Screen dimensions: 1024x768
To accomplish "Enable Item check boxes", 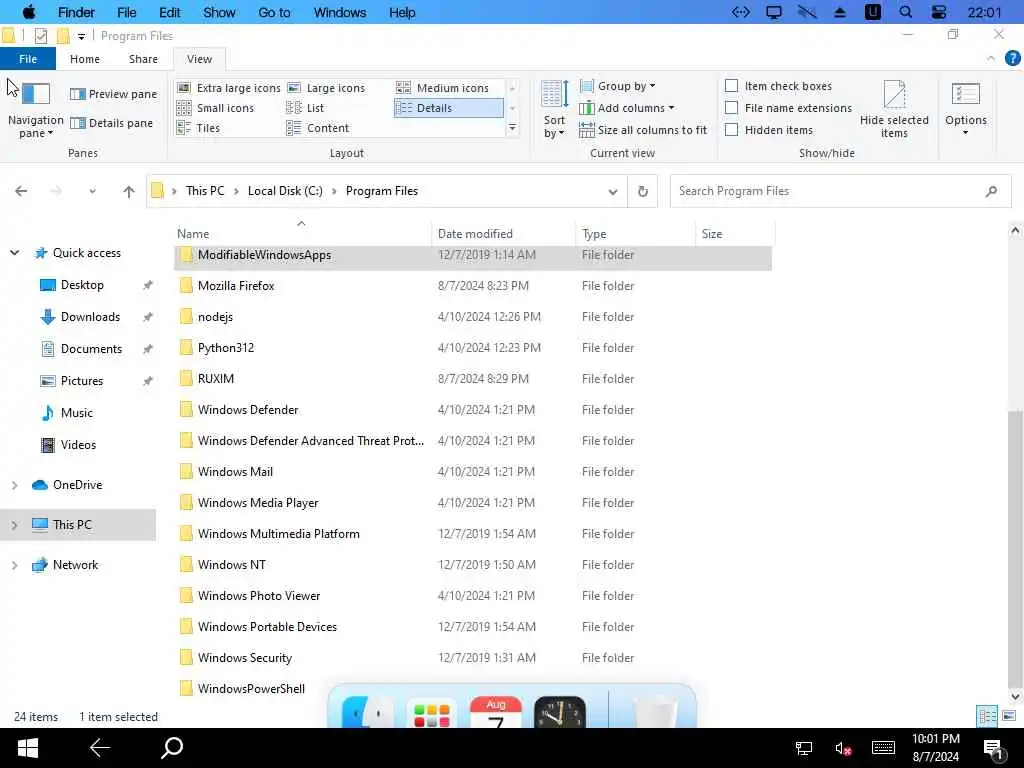I will (x=732, y=86).
